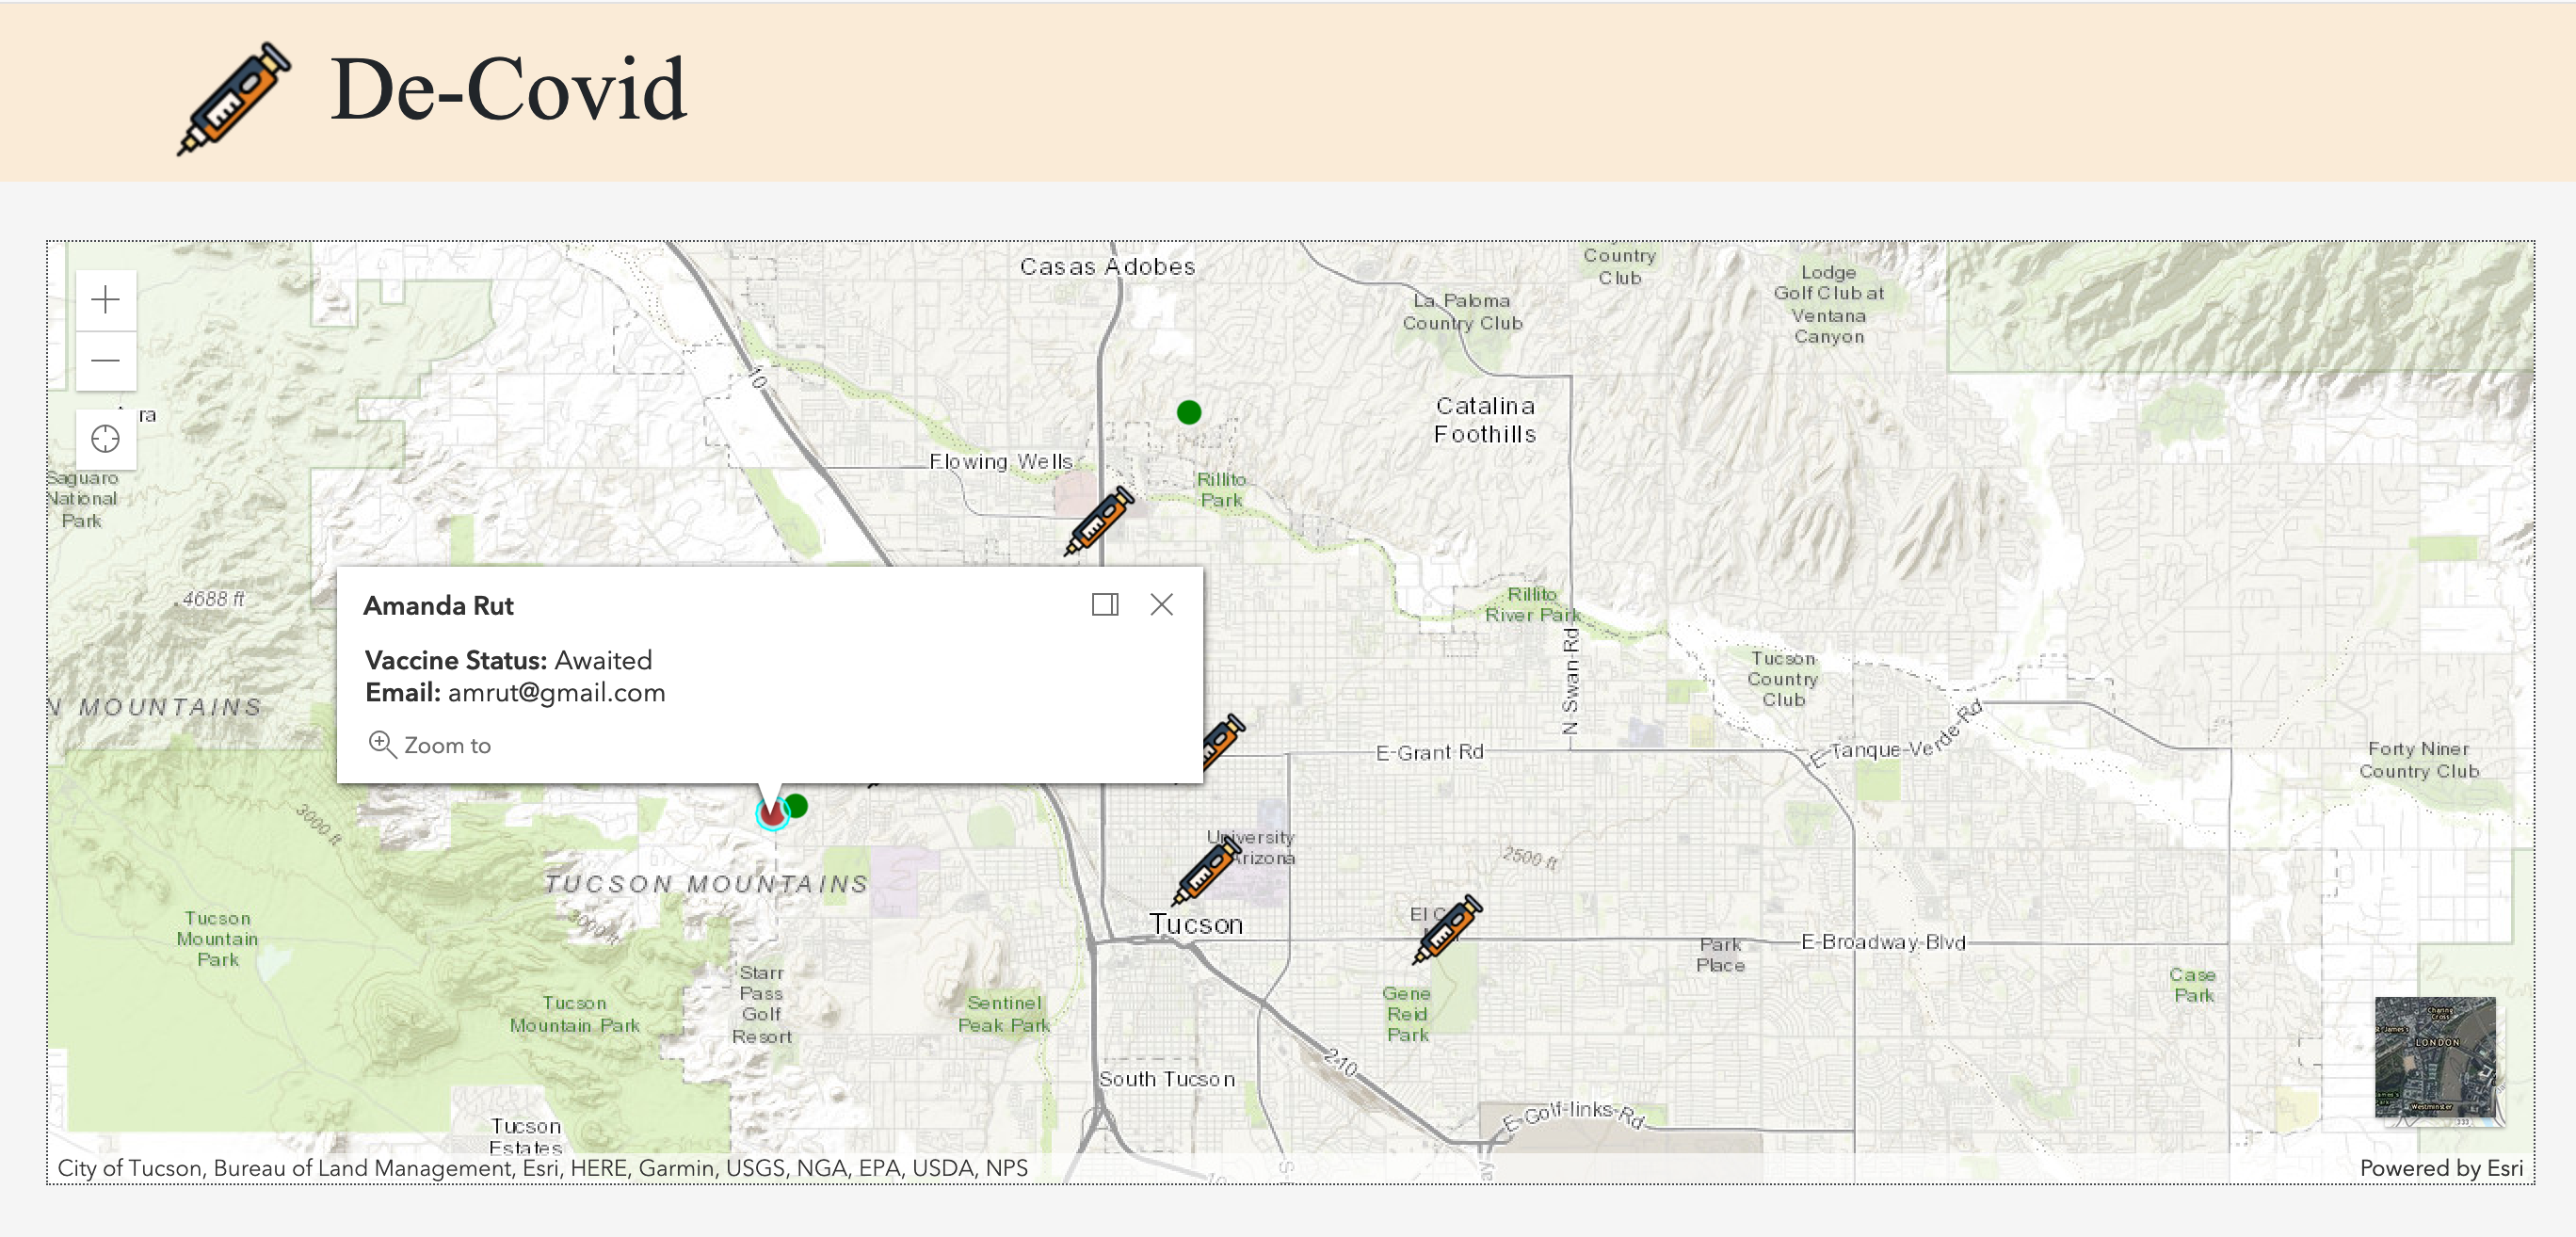Dock the Amanda Rut popup

(1104, 604)
